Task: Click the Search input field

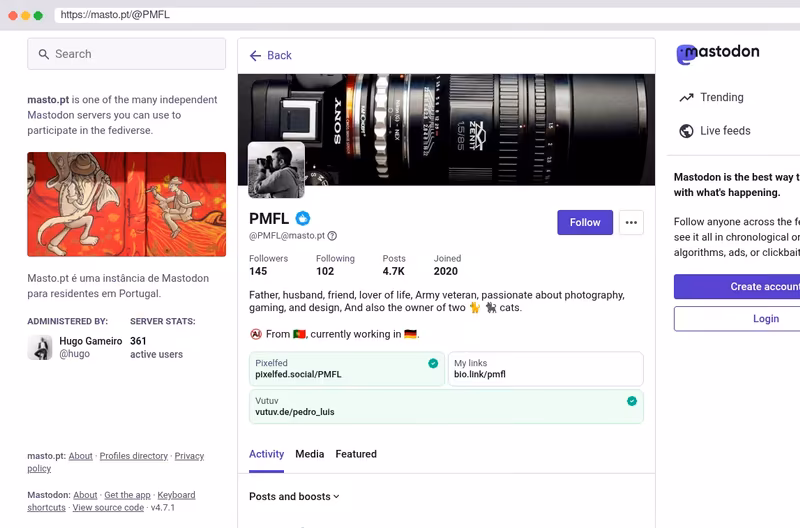Action: (127, 54)
